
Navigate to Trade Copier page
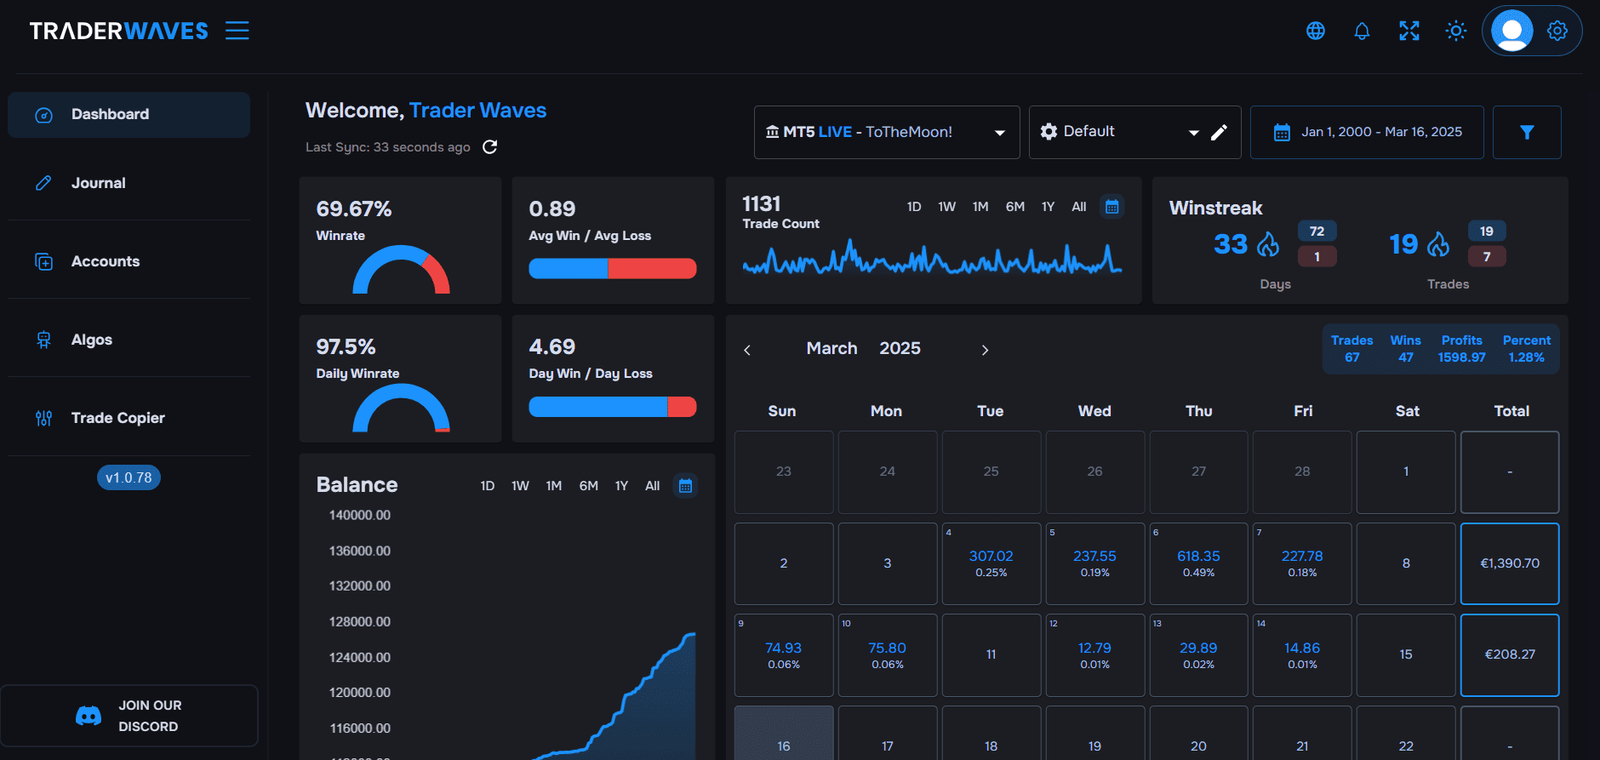(117, 418)
